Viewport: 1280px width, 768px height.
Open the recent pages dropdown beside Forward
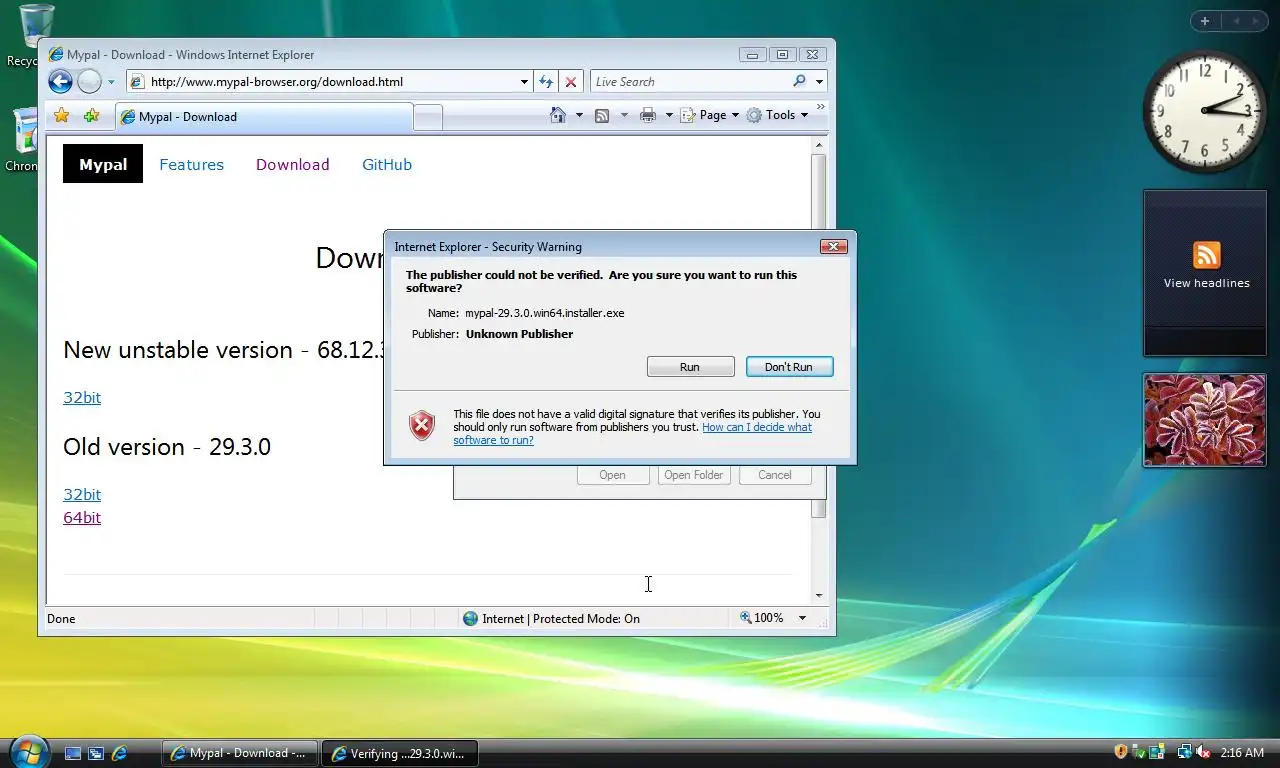click(x=111, y=82)
